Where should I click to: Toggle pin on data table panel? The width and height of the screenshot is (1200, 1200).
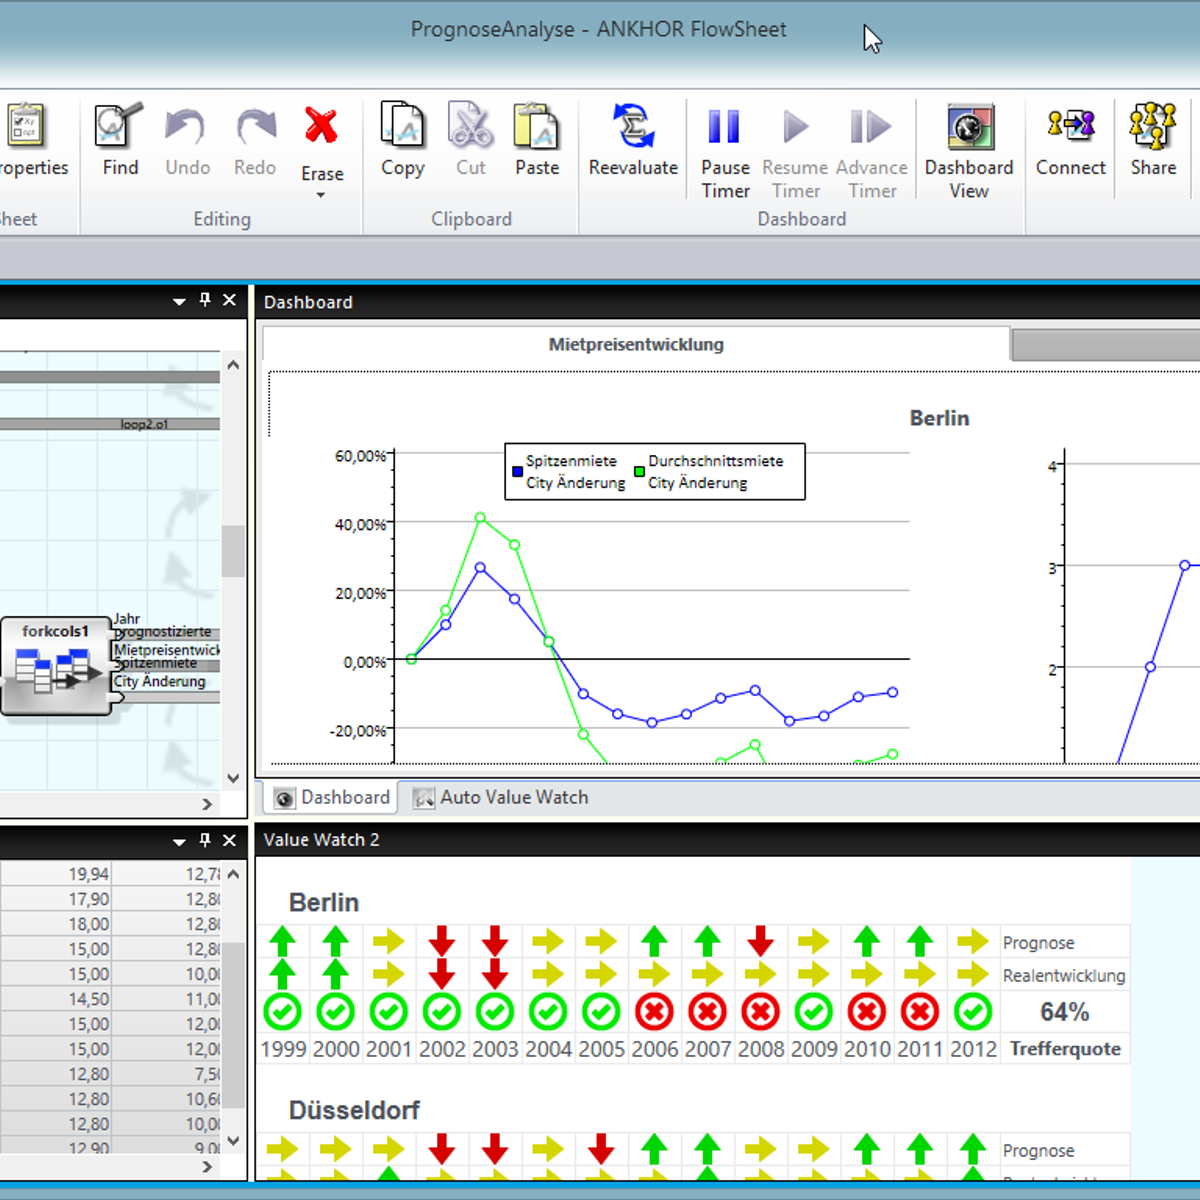coord(205,841)
